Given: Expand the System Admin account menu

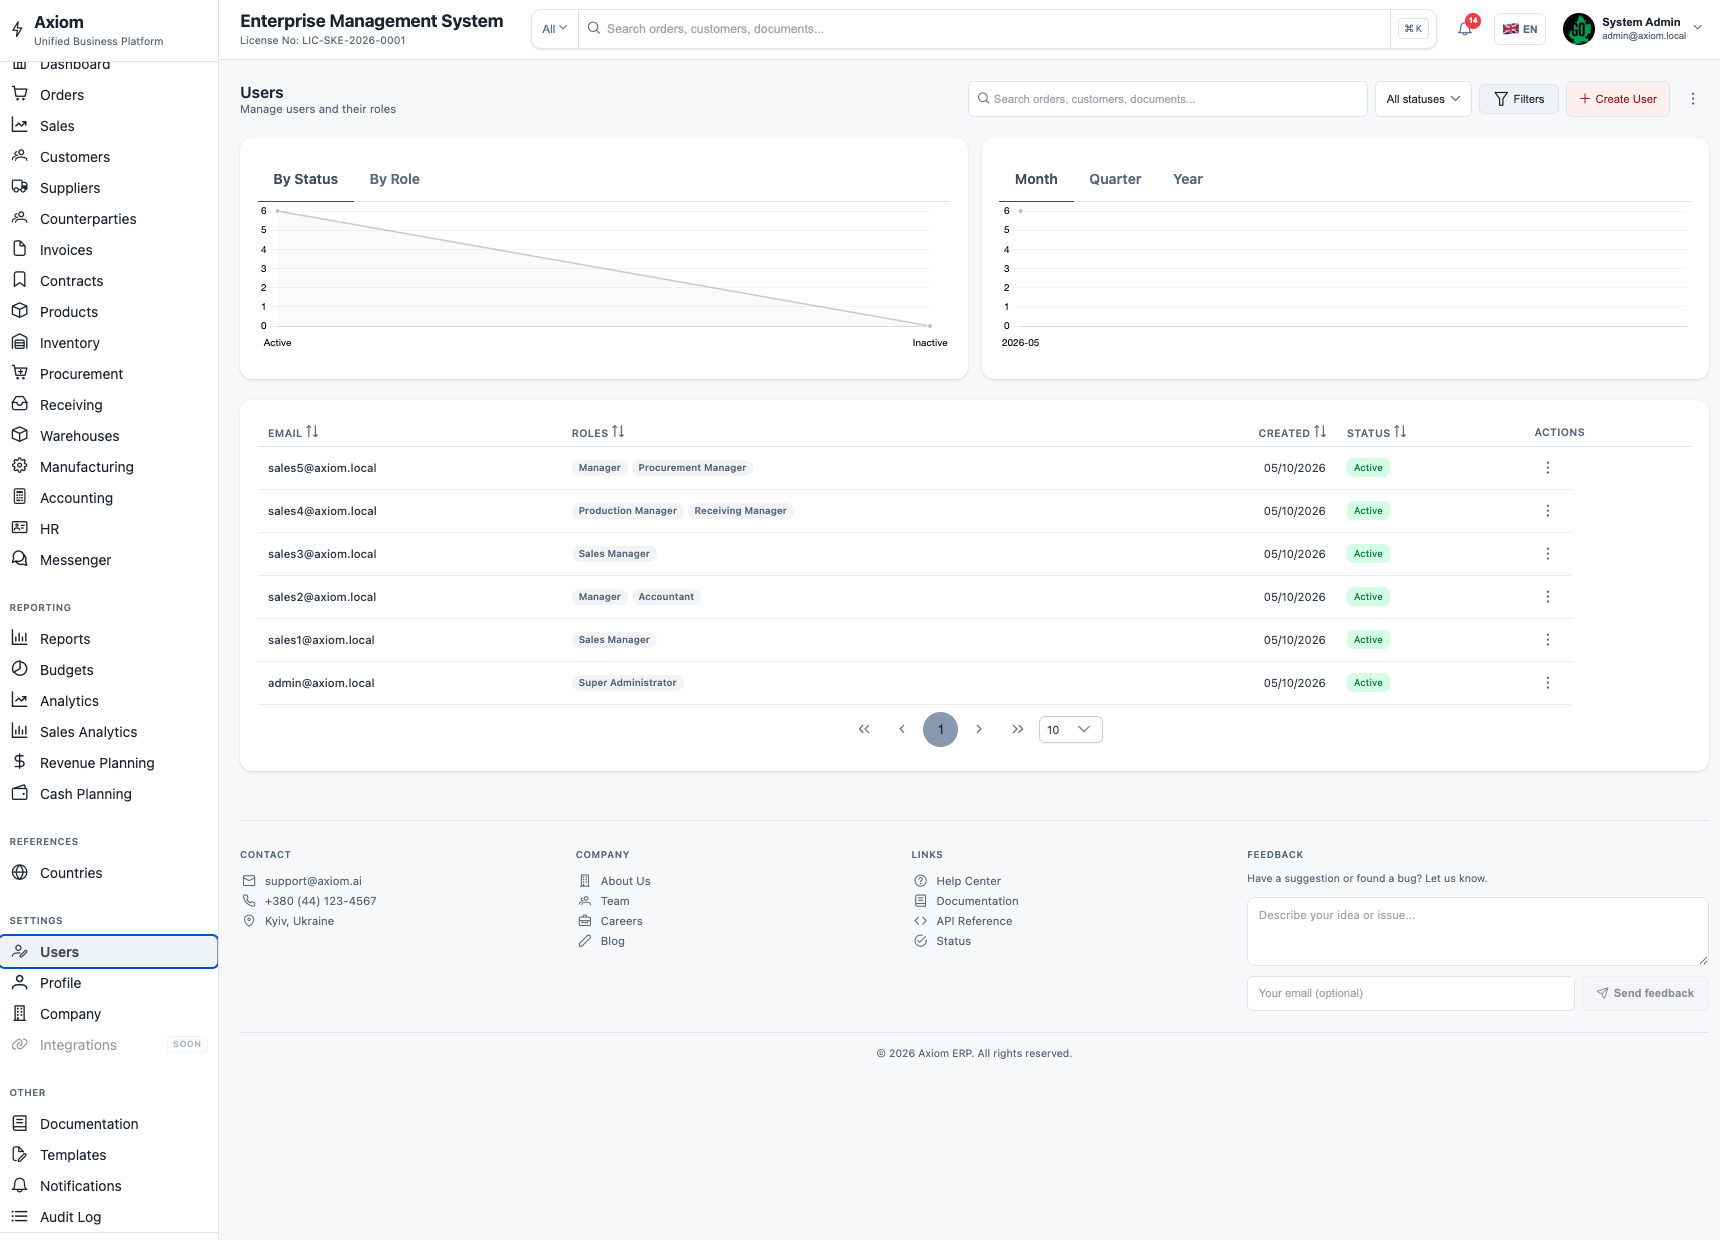Looking at the screenshot, I should click(x=1633, y=29).
